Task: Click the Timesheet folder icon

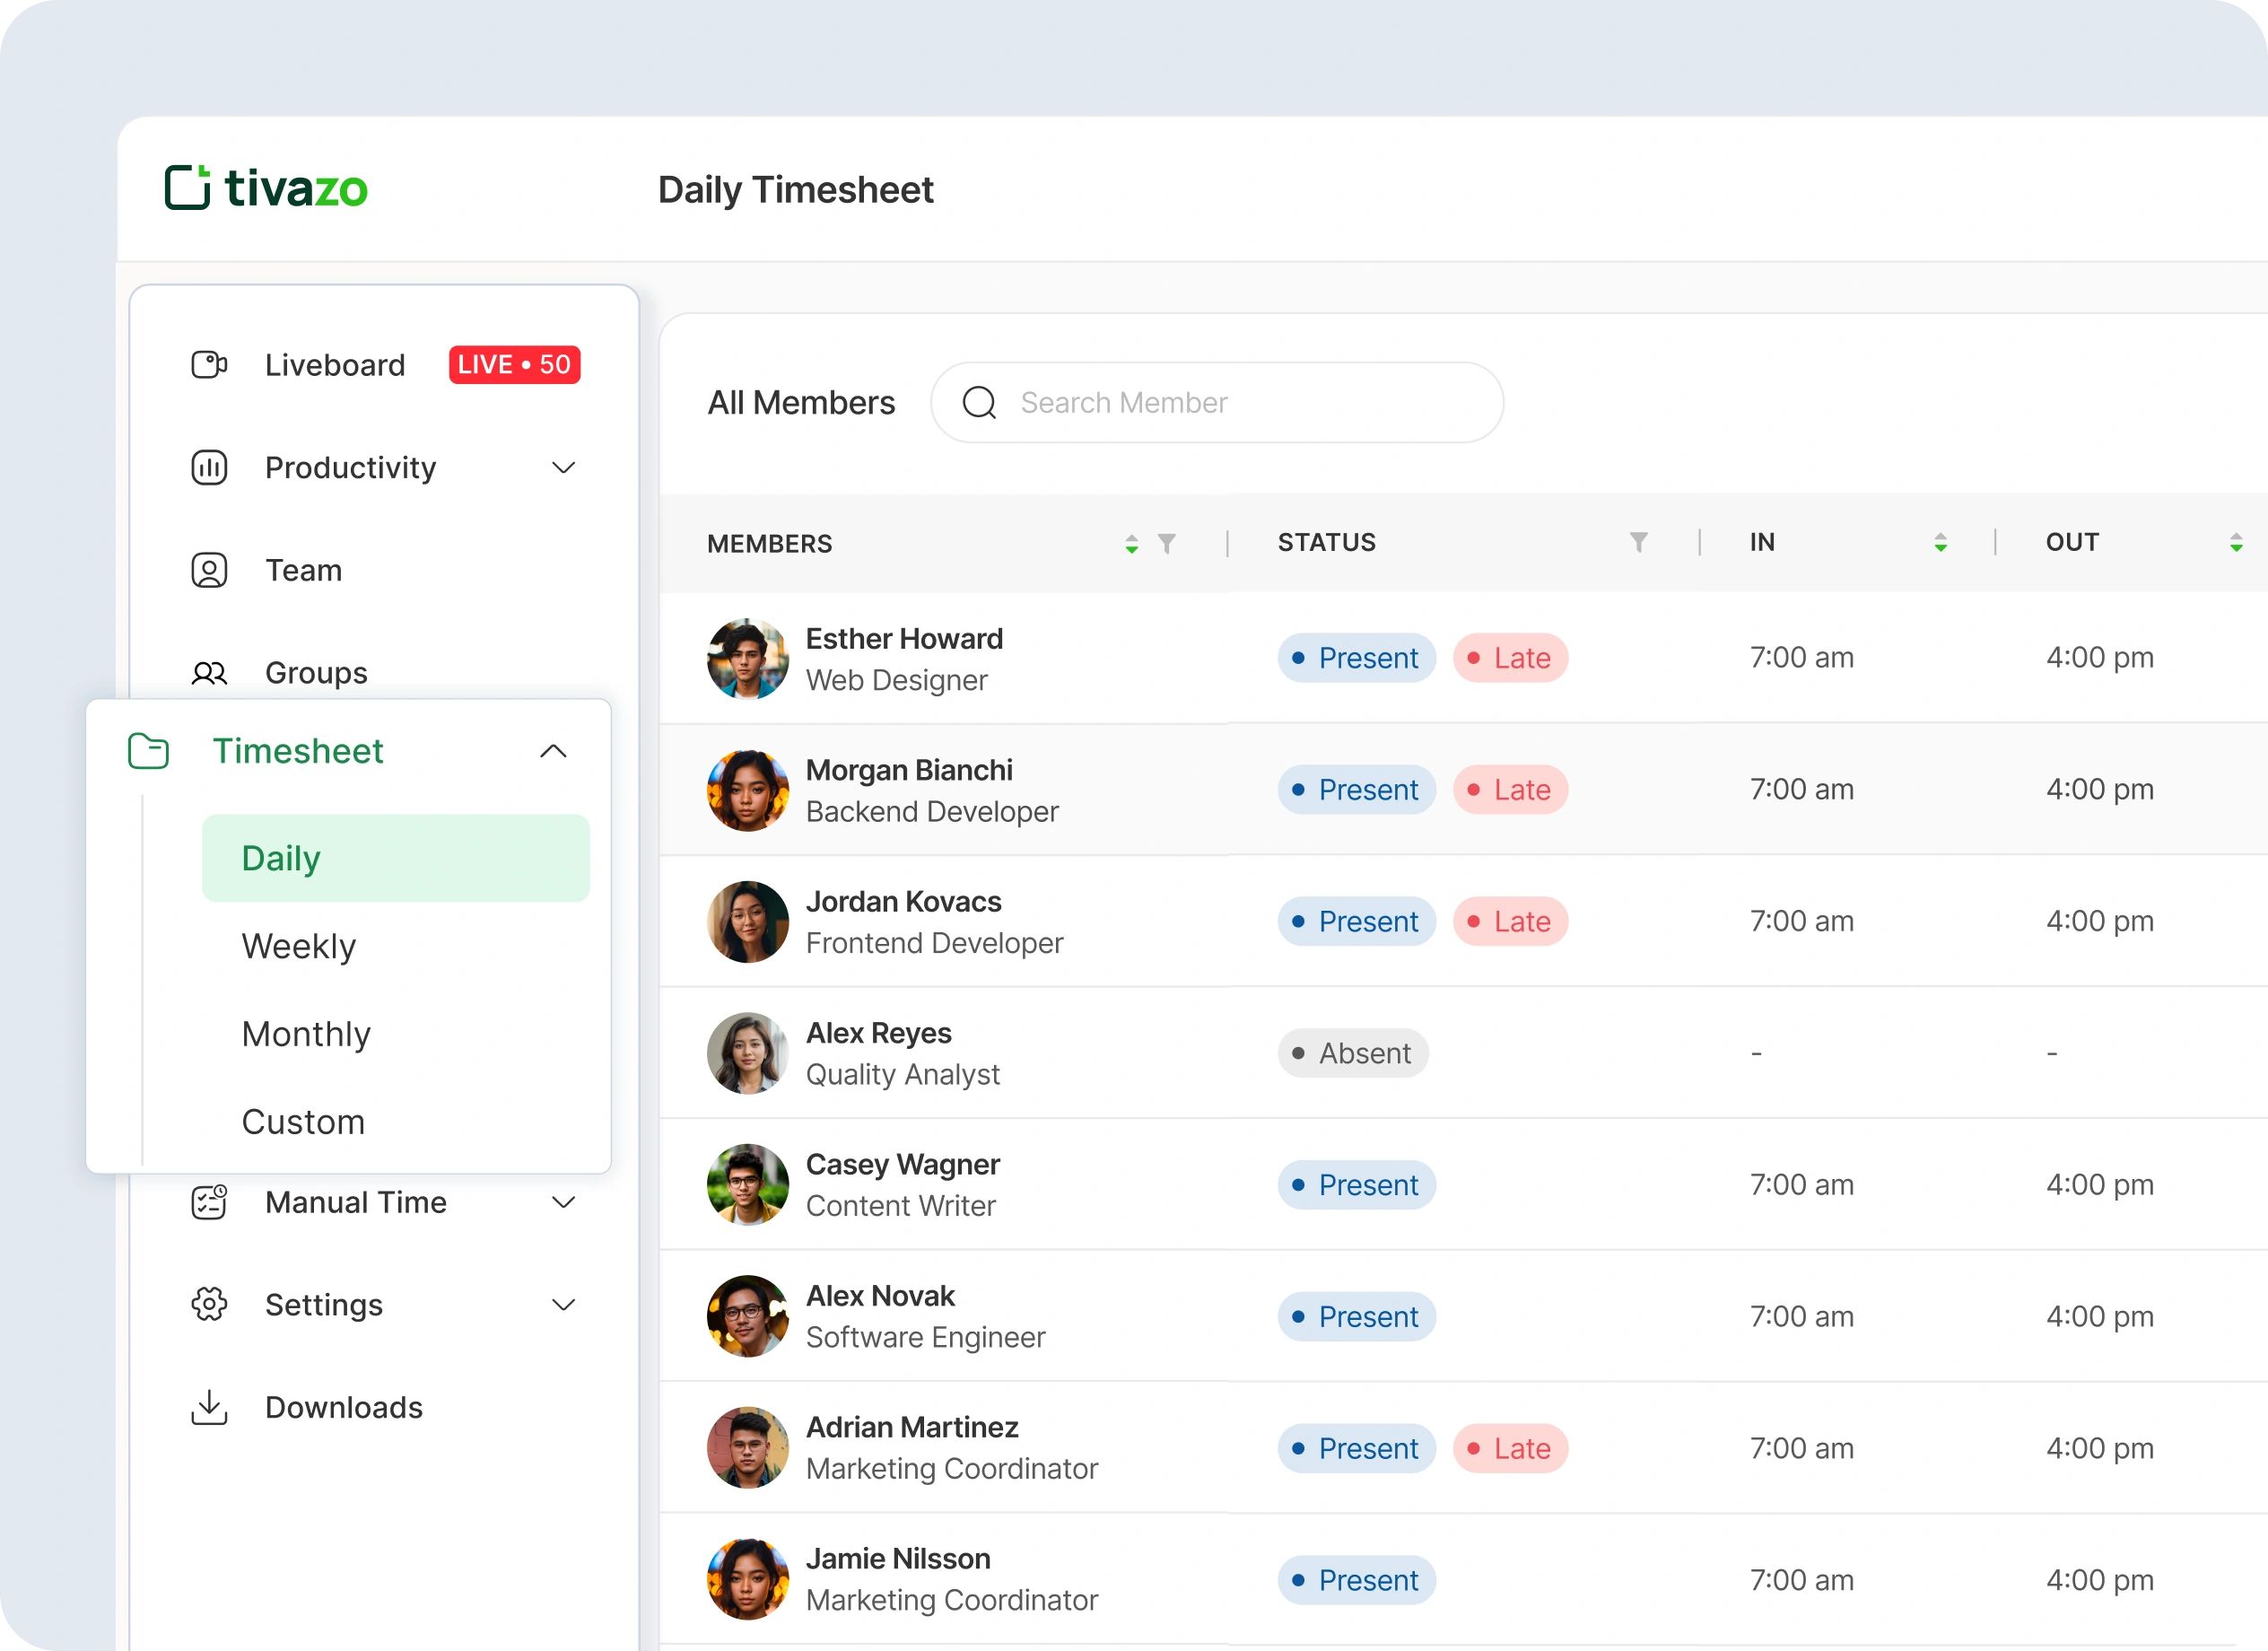Action: coord(148,751)
